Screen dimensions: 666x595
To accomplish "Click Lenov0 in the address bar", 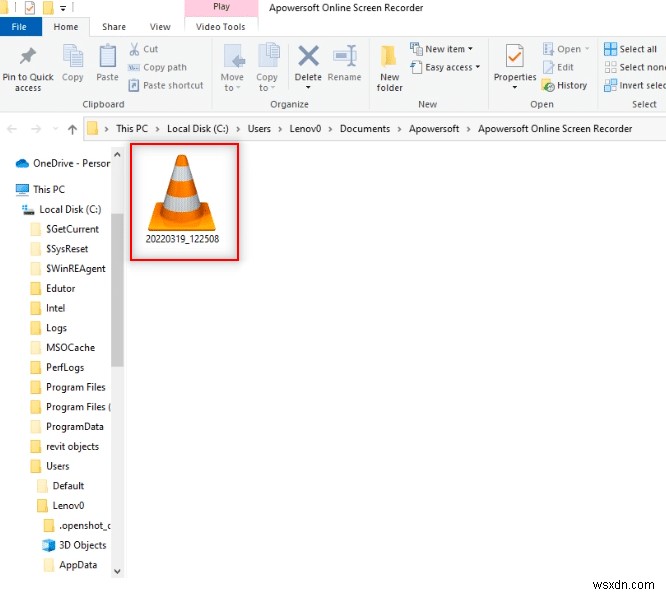I will [x=305, y=129].
